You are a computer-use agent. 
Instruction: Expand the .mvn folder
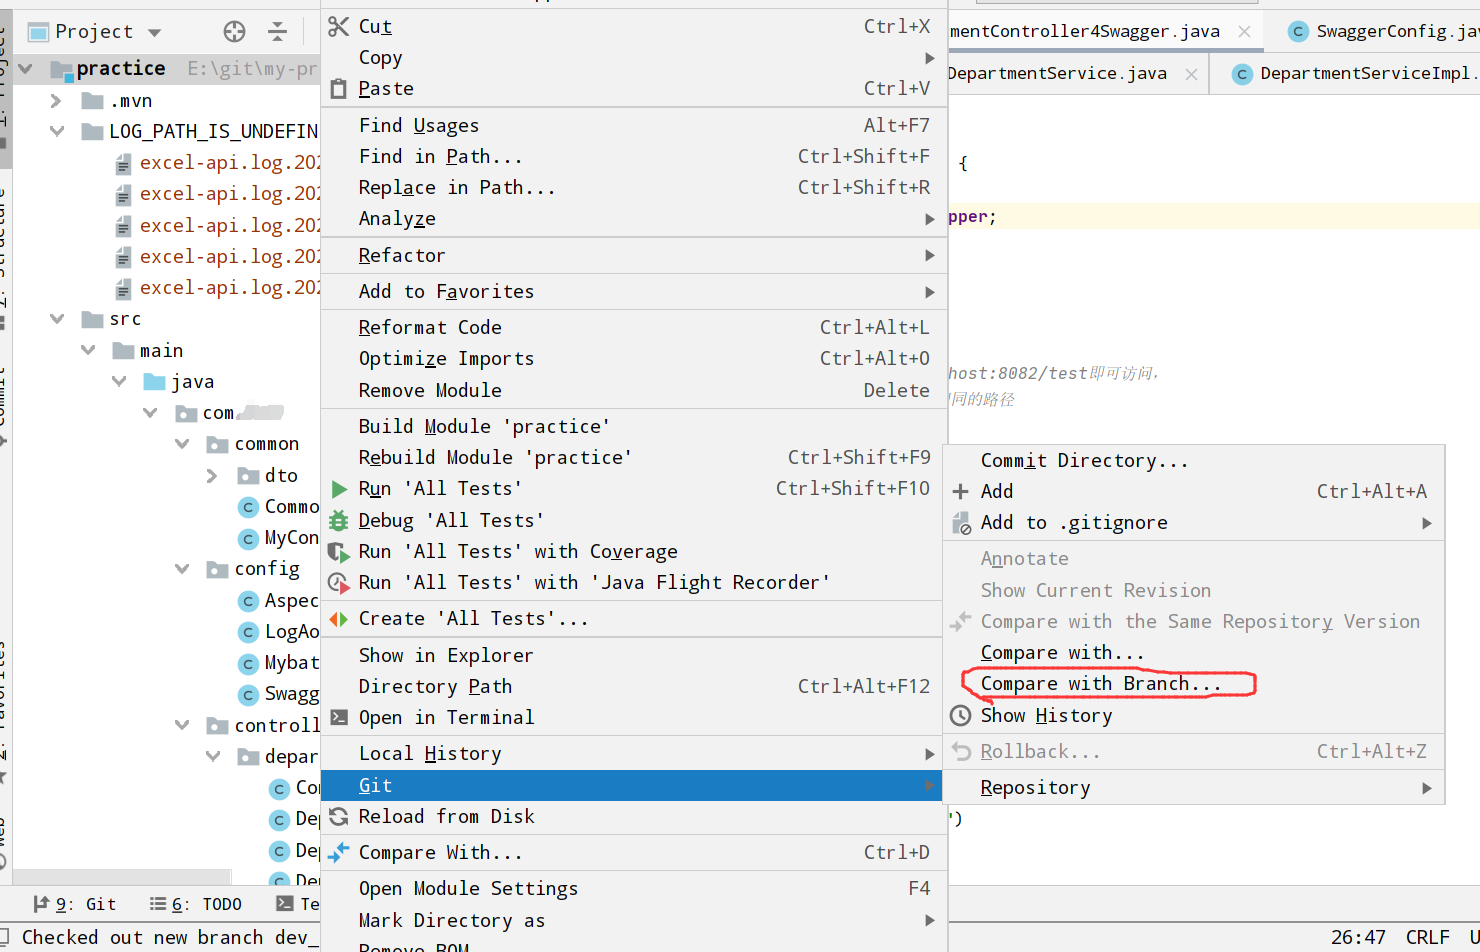(56, 101)
